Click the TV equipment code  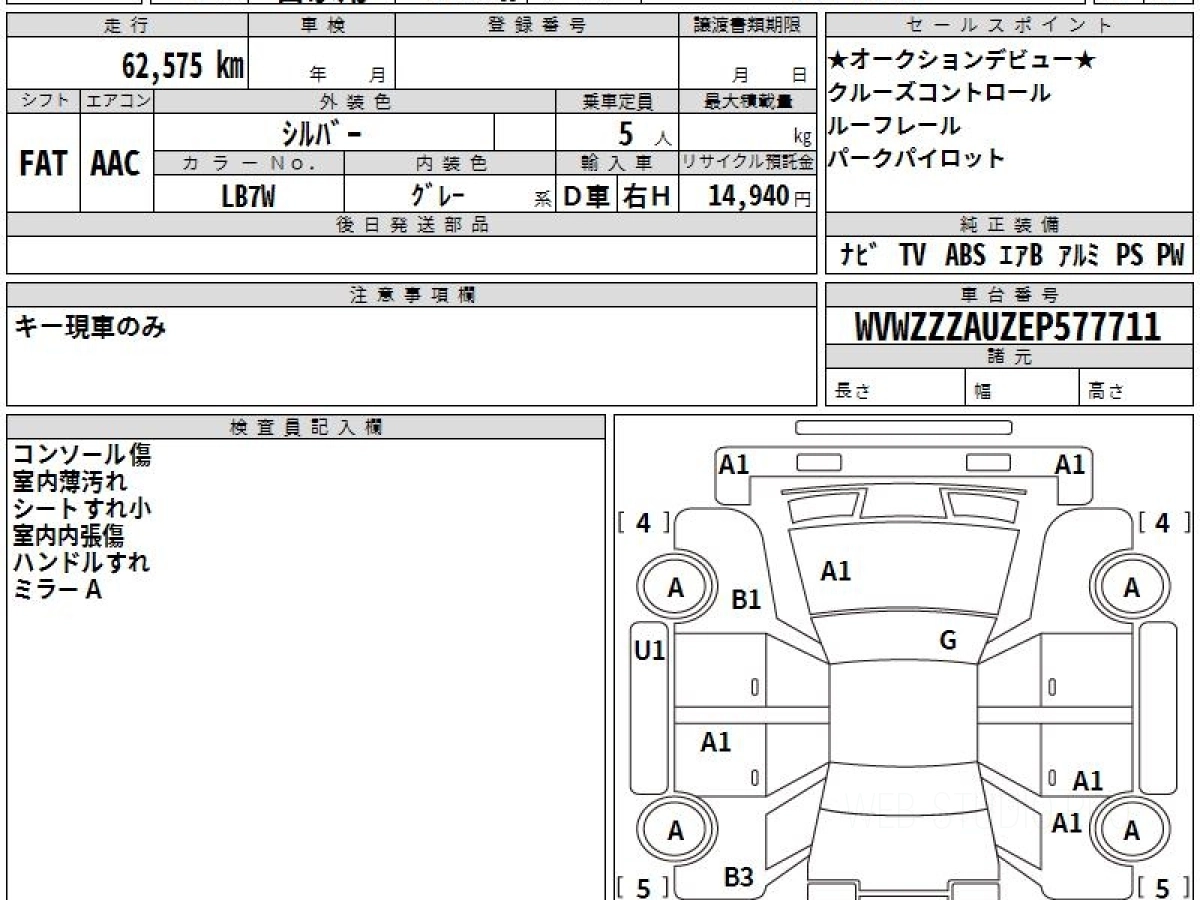click(x=912, y=255)
